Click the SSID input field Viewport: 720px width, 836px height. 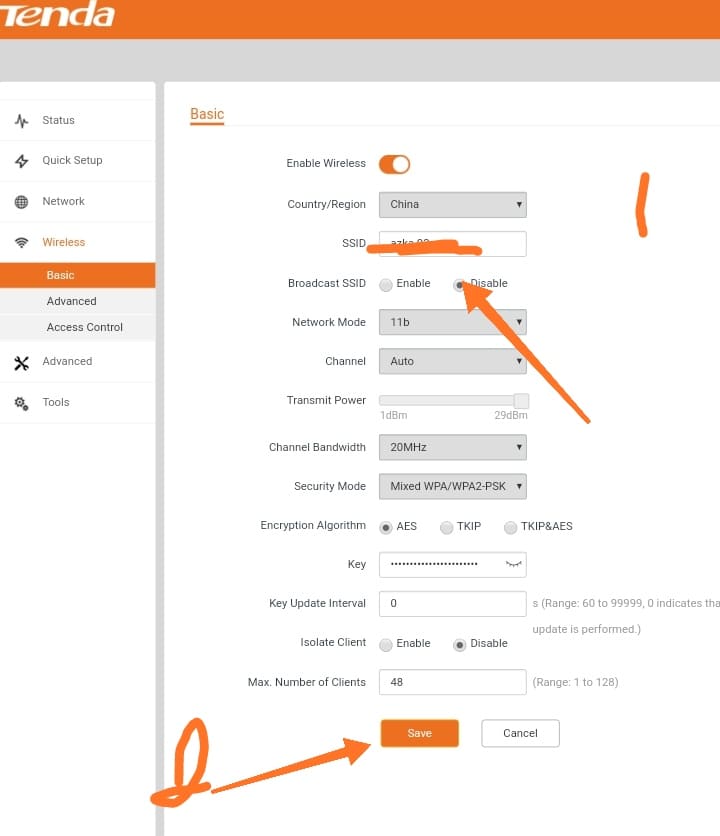pyautogui.click(x=453, y=244)
